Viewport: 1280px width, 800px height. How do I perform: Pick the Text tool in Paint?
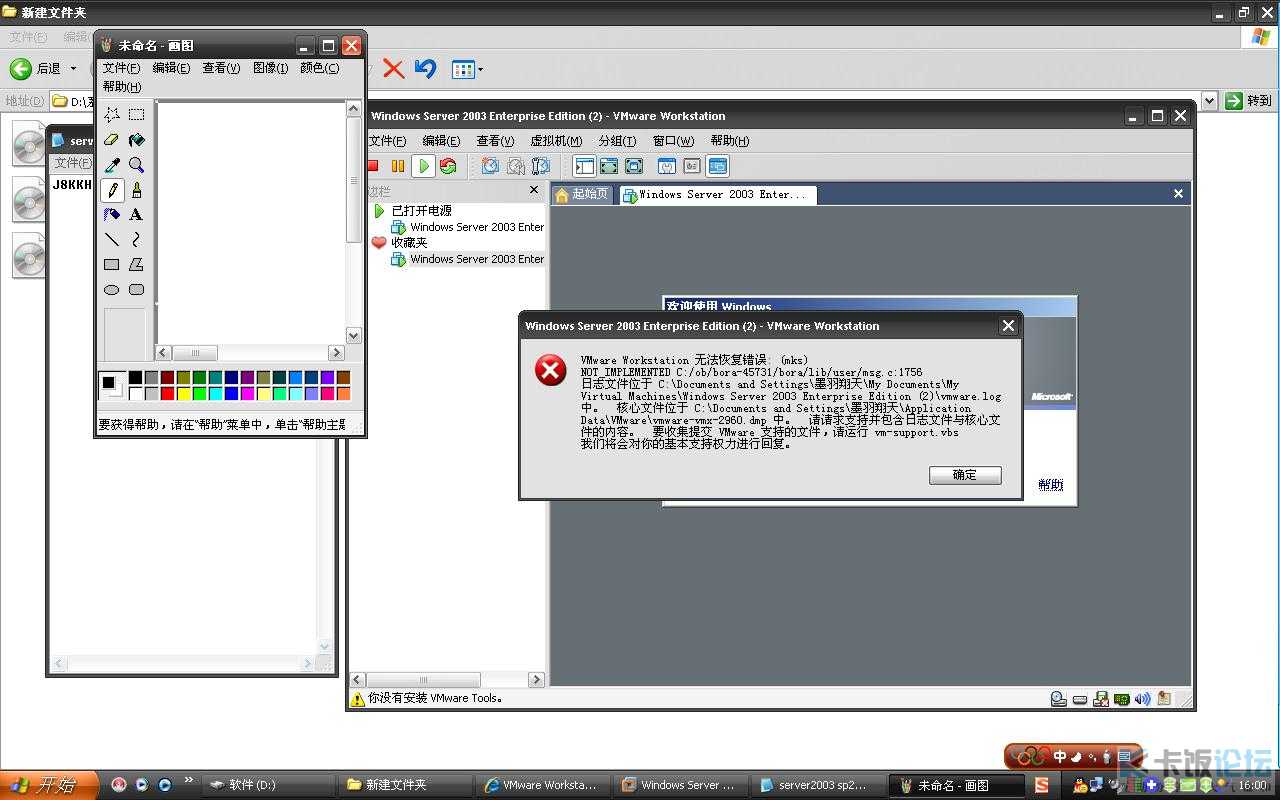[x=137, y=215]
